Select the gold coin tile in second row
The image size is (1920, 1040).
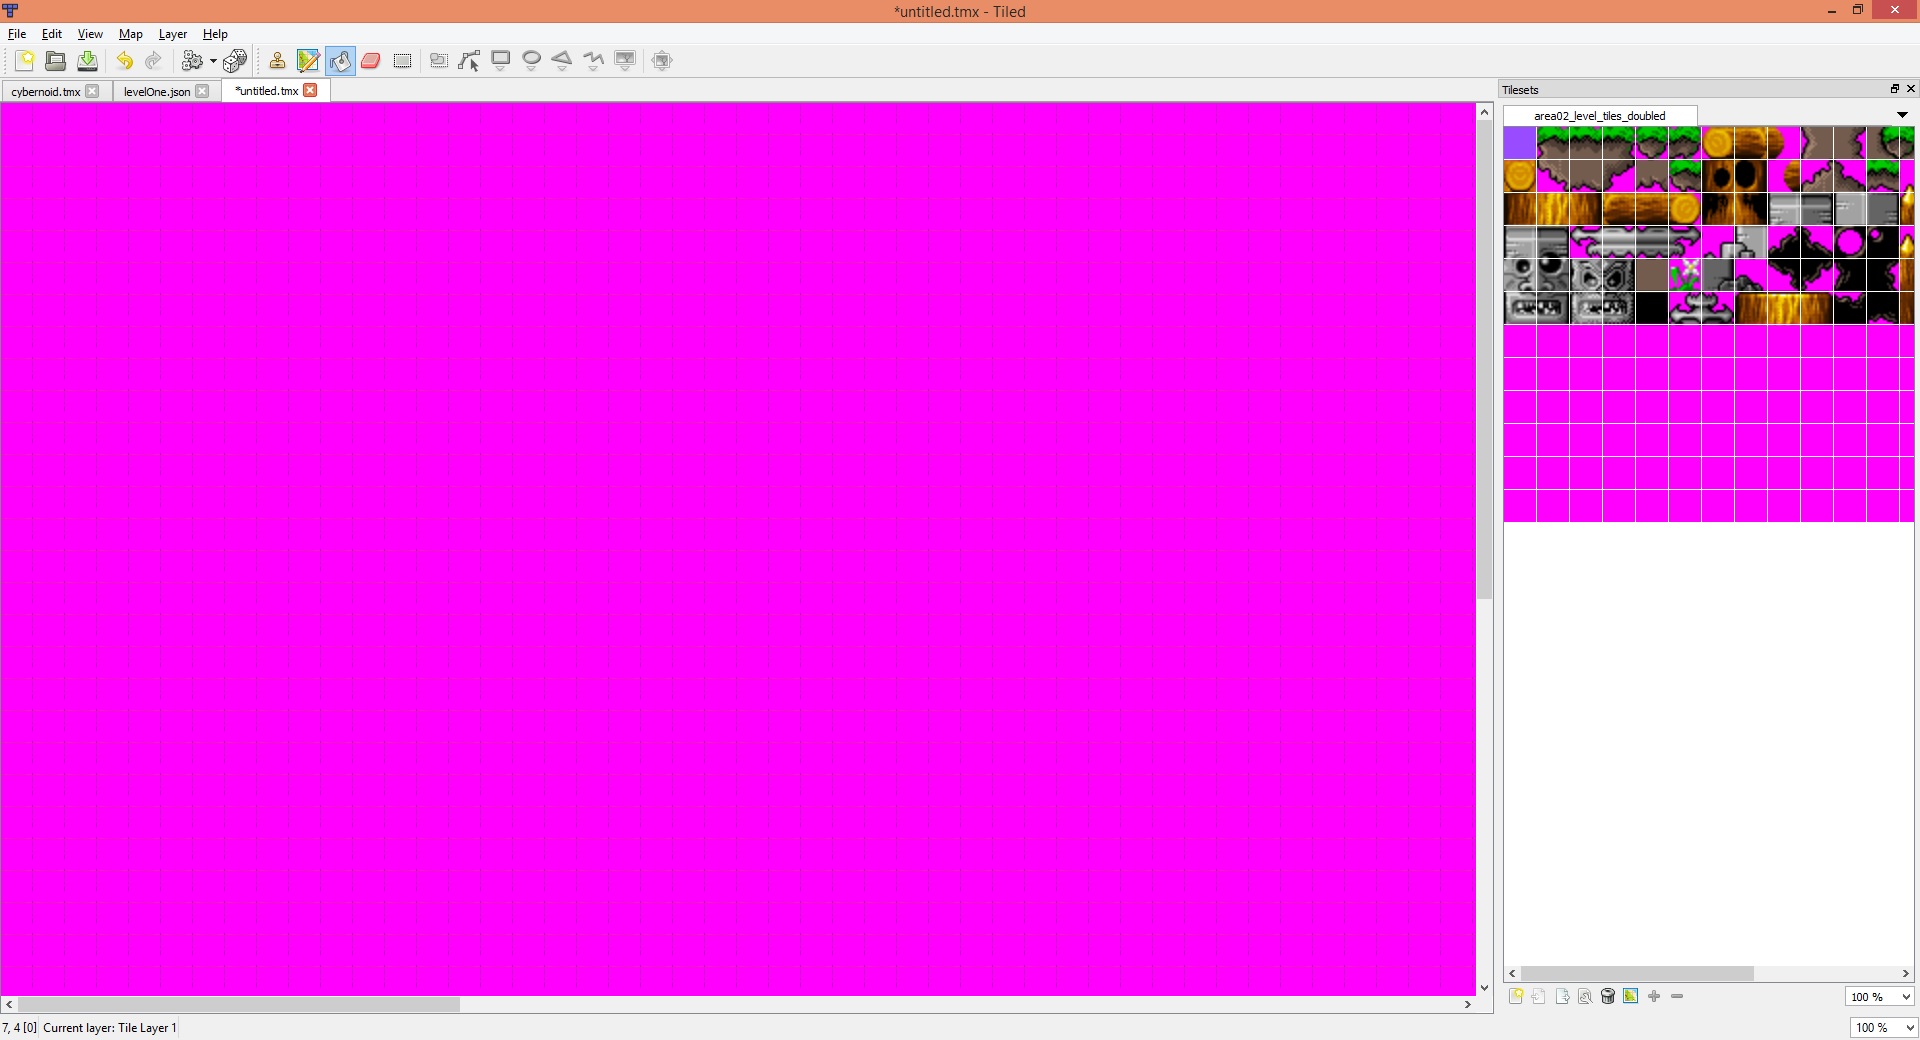pyautogui.click(x=1520, y=176)
